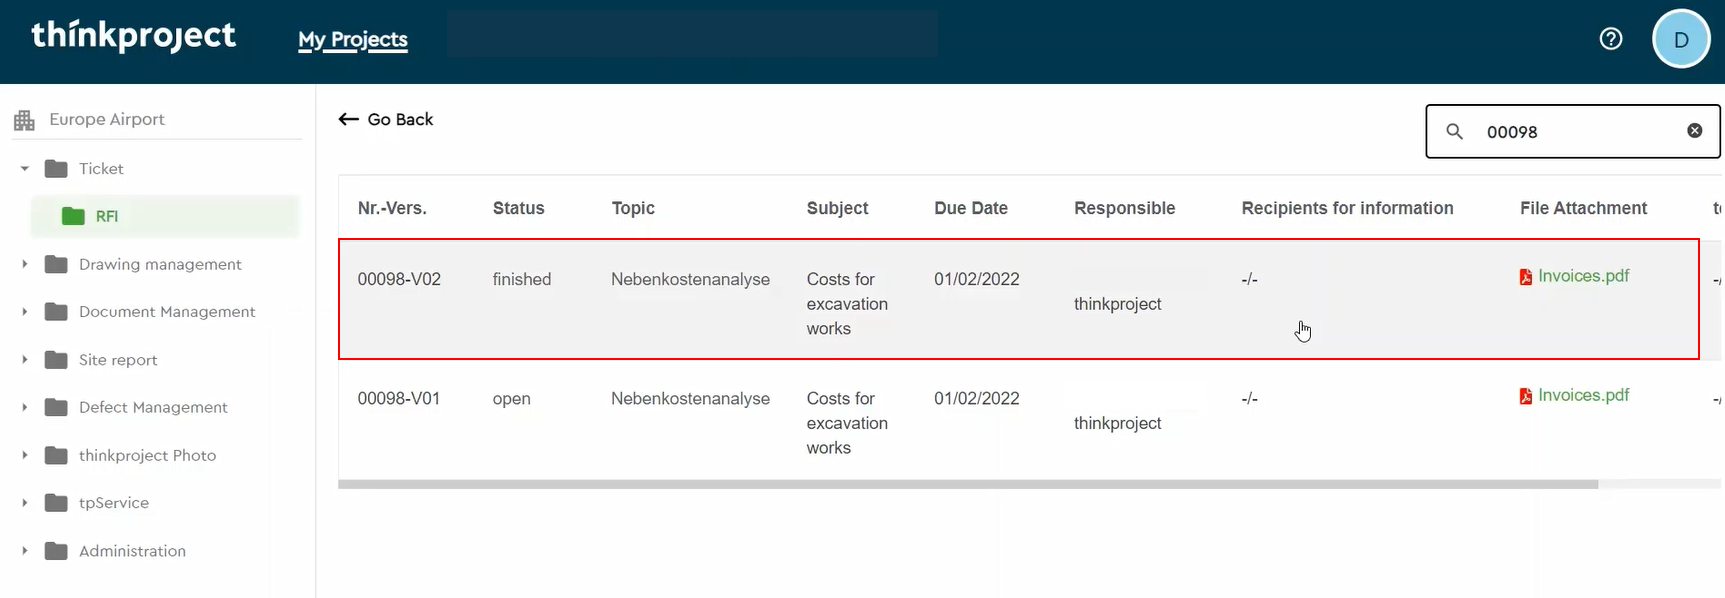
Task: Click the green RFI folder icon
Action: [73, 216]
